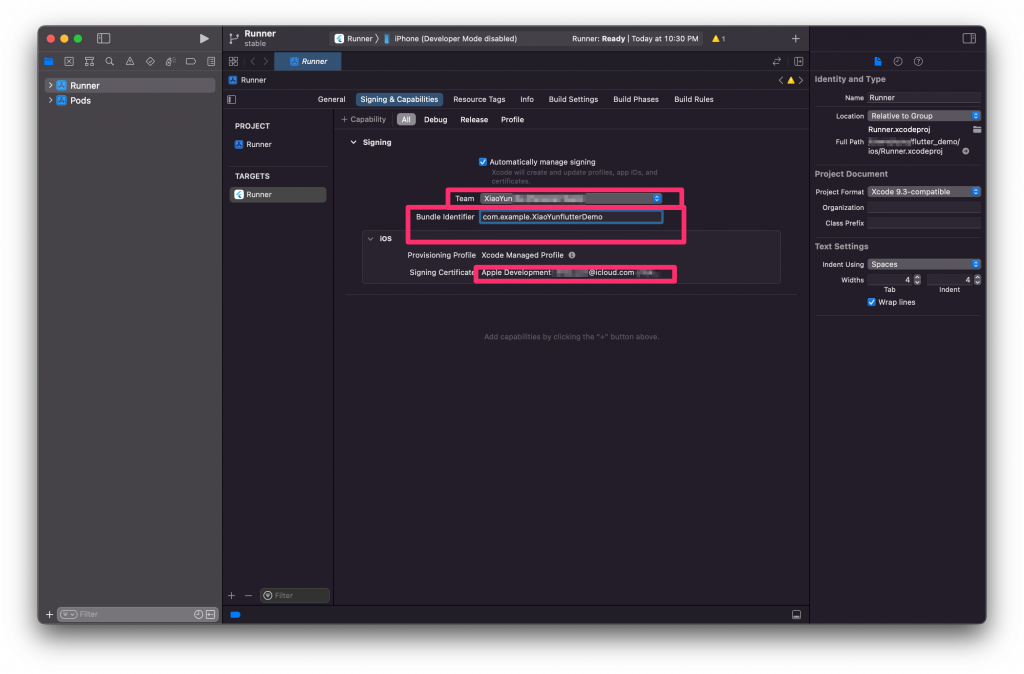
Task: Open the Runner scheme selector
Action: pos(353,39)
